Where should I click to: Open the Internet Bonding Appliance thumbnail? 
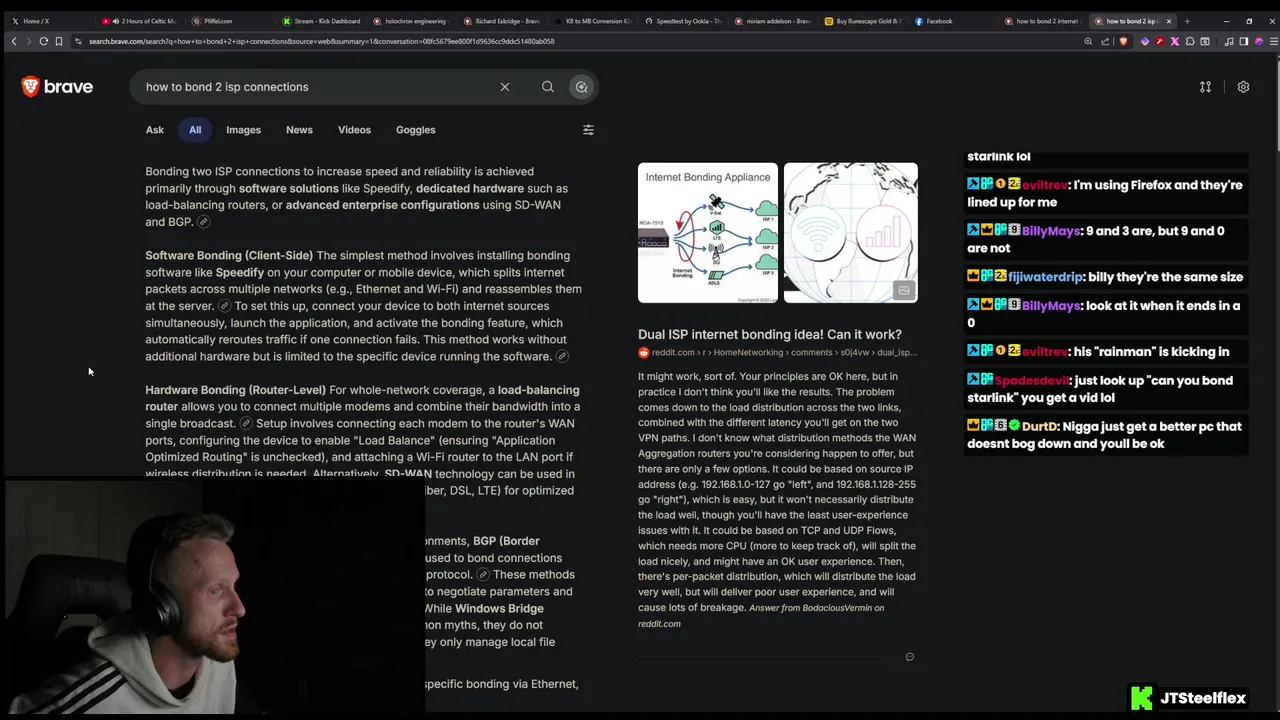click(x=708, y=232)
